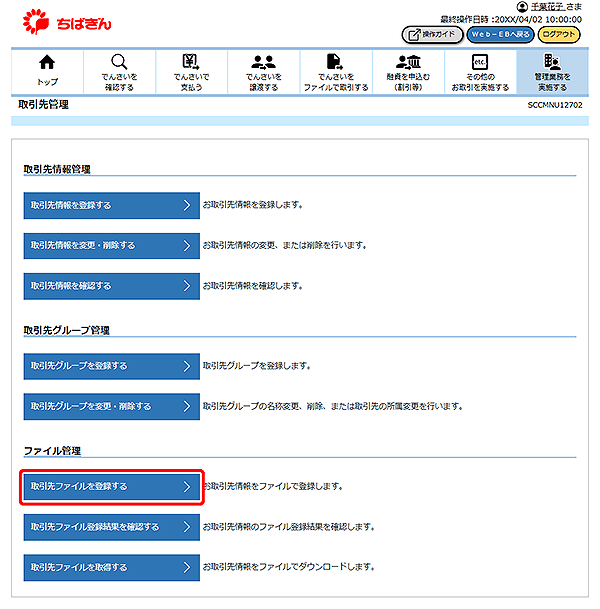The image size is (600, 609).
Task: Open でんさいを譲渡する people menu
Action: coord(263,71)
